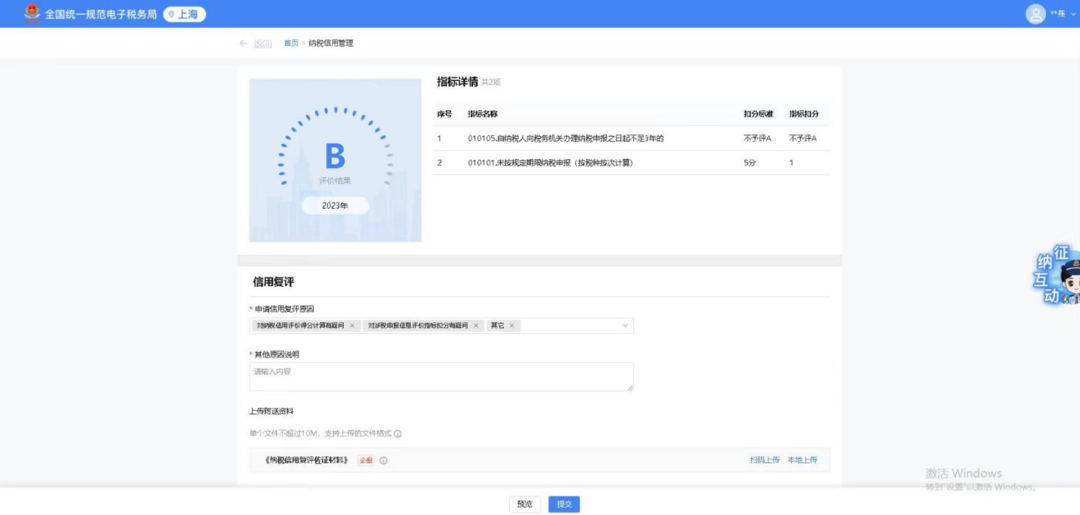
Task: Remove the 其它 reason tag
Action: tap(513, 326)
